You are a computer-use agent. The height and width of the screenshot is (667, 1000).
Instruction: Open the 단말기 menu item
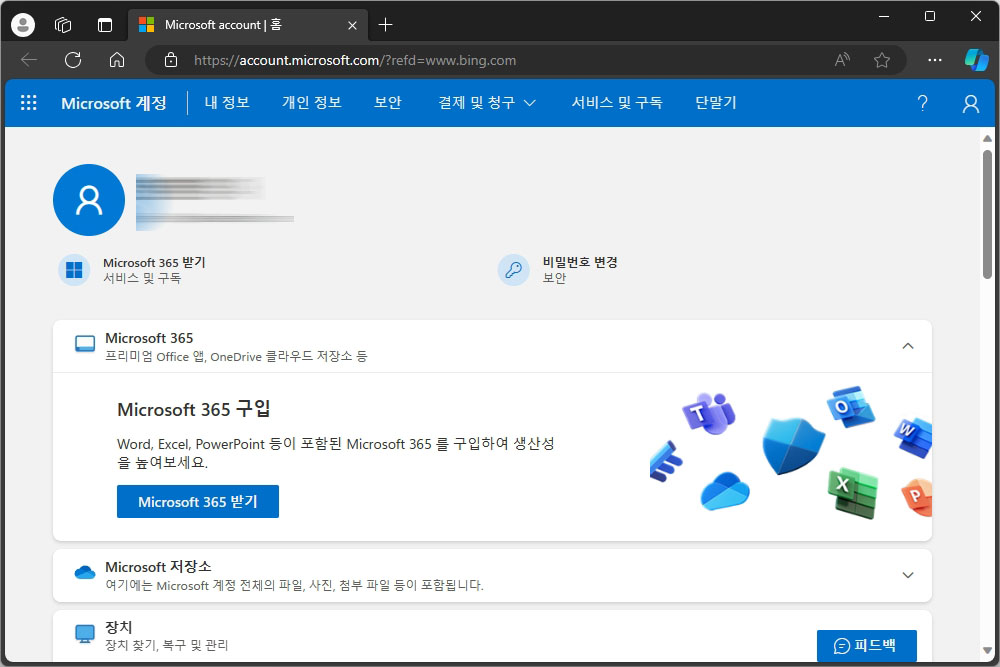pos(716,103)
